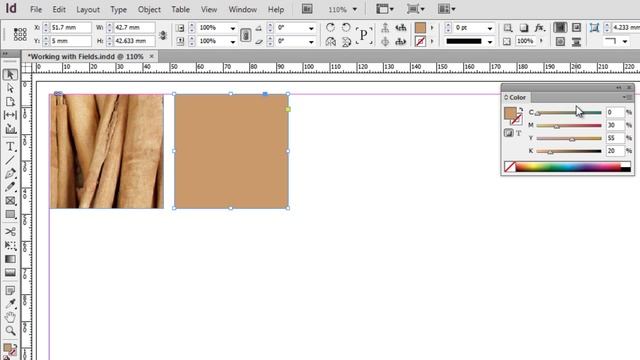The height and width of the screenshot is (360, 640).
Task: Toggle formatting affects container in Color panel
Action: click(509, 133)
